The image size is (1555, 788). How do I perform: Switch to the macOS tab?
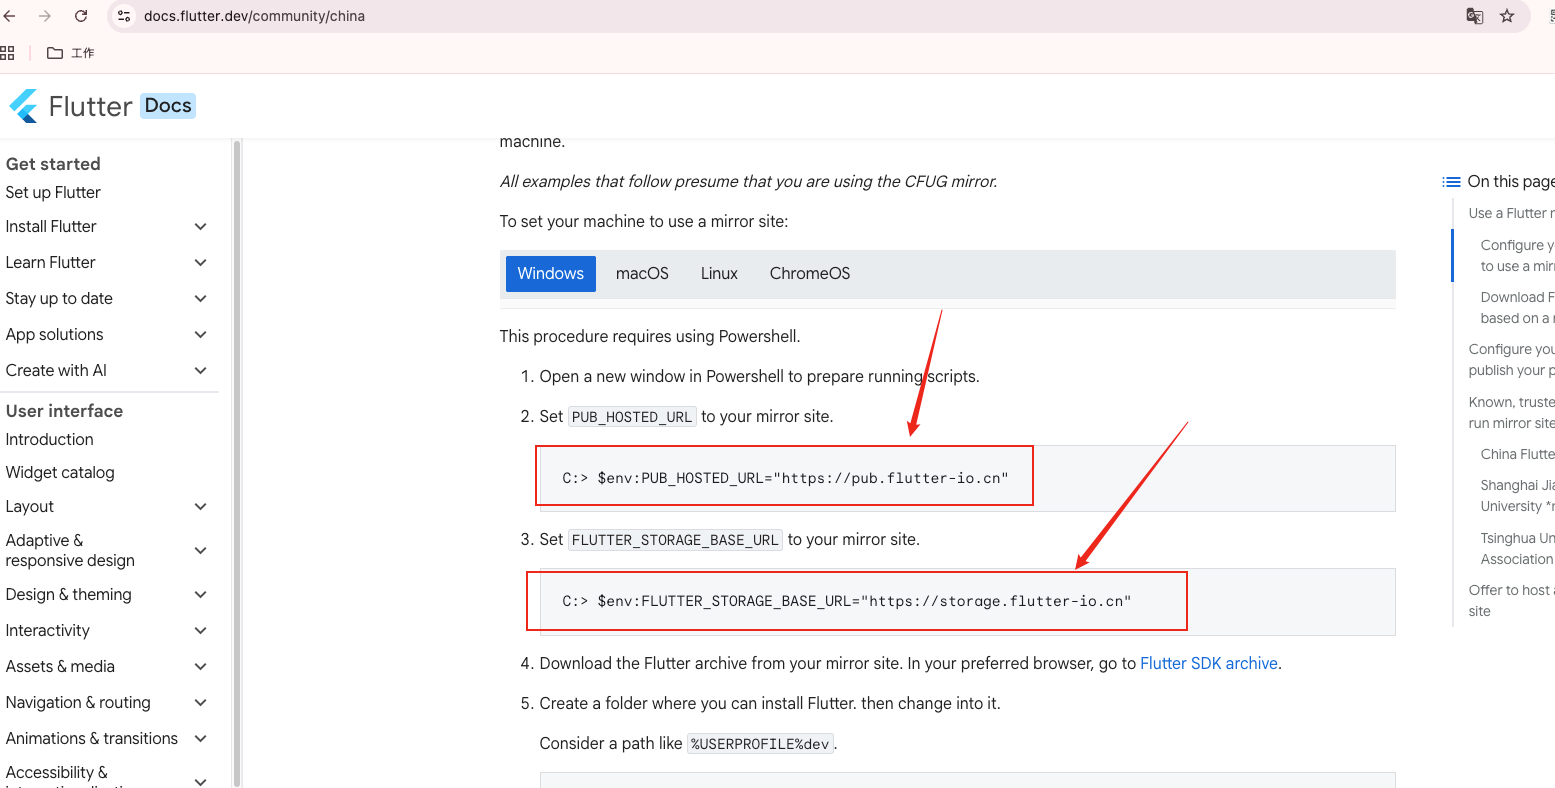click(x=642, y=274)
